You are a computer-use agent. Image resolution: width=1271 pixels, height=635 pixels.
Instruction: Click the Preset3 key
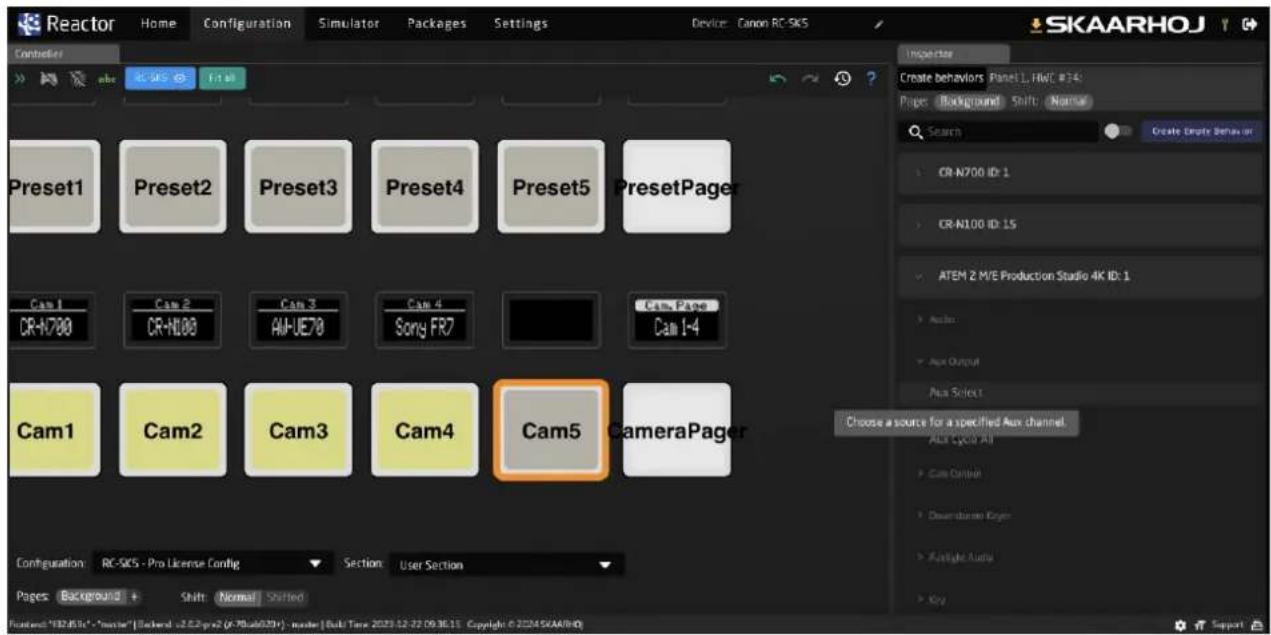pos(298,187)
